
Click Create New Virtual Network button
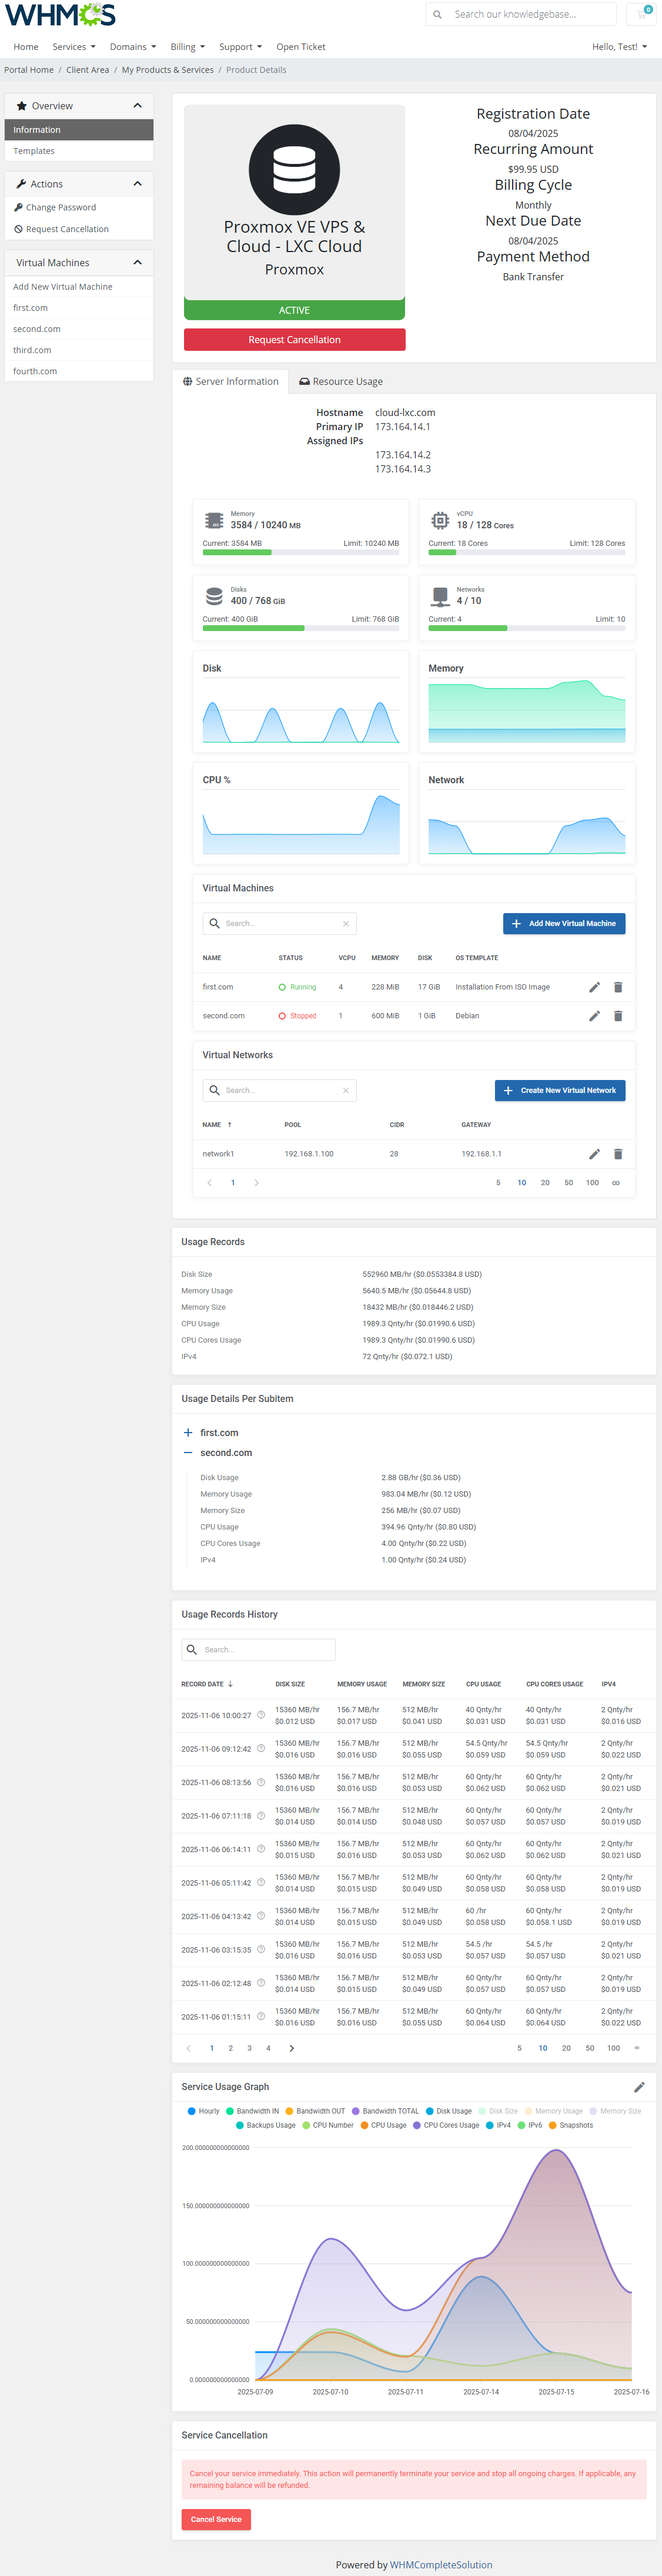(560, 1091)
